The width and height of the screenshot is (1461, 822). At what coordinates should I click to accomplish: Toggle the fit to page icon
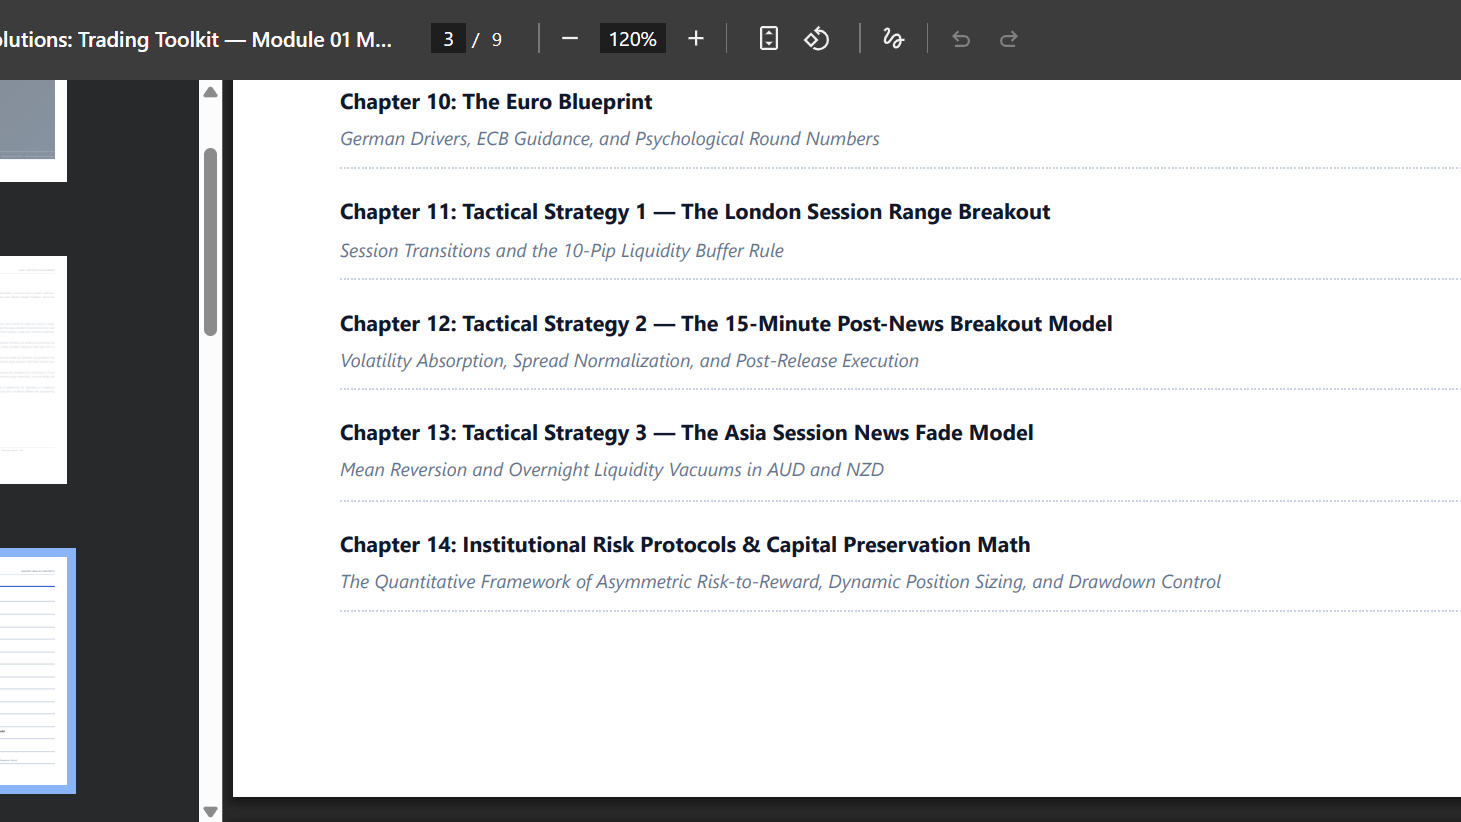tap(768, 39)
